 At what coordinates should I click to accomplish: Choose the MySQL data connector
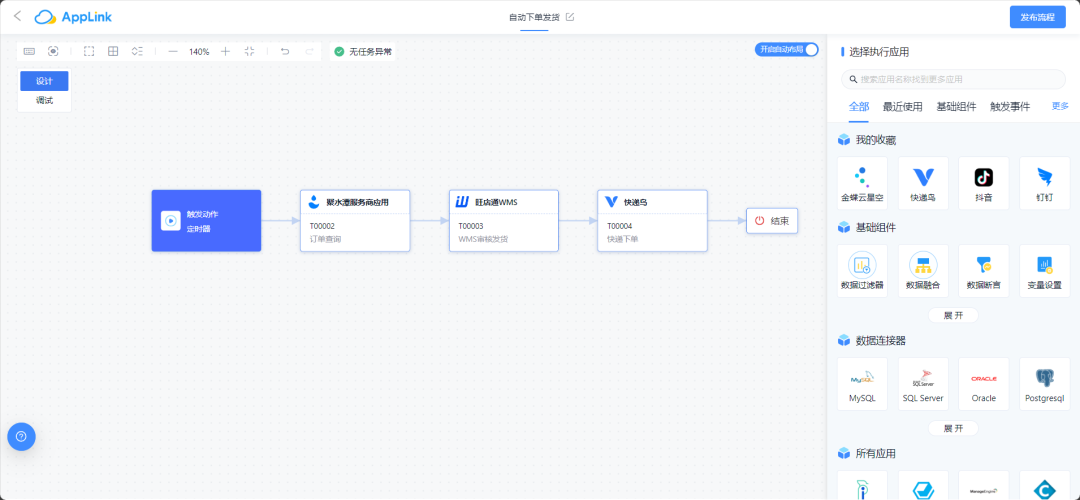coord(862,384)
